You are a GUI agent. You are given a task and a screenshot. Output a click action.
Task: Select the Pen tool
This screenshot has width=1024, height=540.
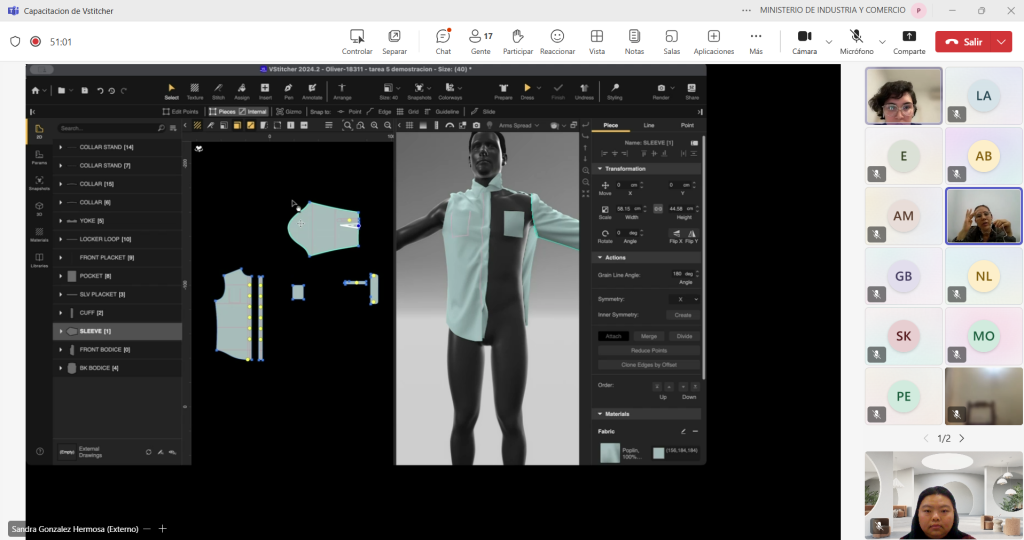click(288, 91)
